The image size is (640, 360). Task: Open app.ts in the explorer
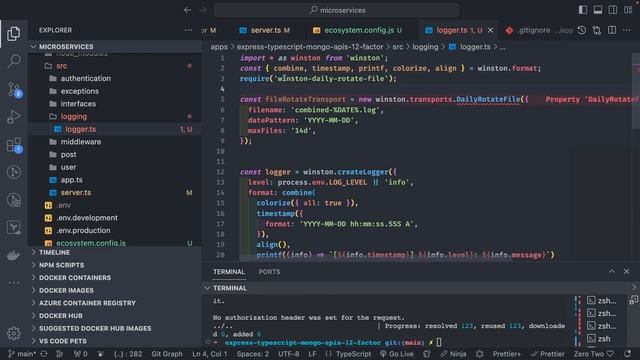115,180
